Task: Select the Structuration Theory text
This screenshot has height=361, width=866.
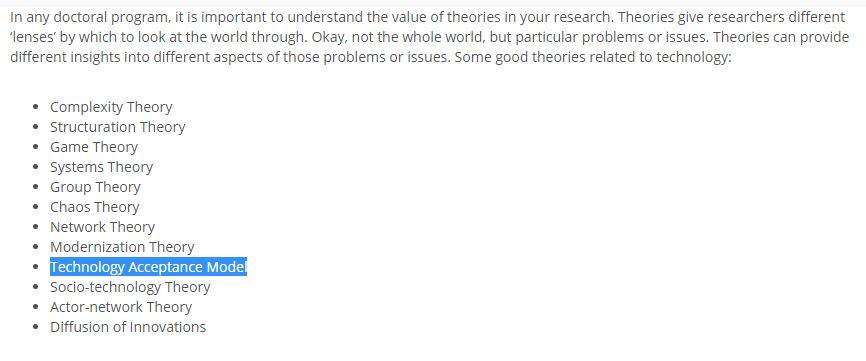Action: click(118, 127)
